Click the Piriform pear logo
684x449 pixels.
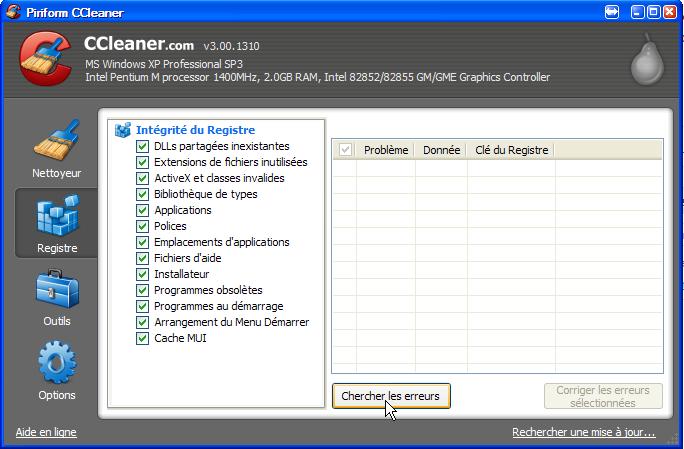[647, 60]
